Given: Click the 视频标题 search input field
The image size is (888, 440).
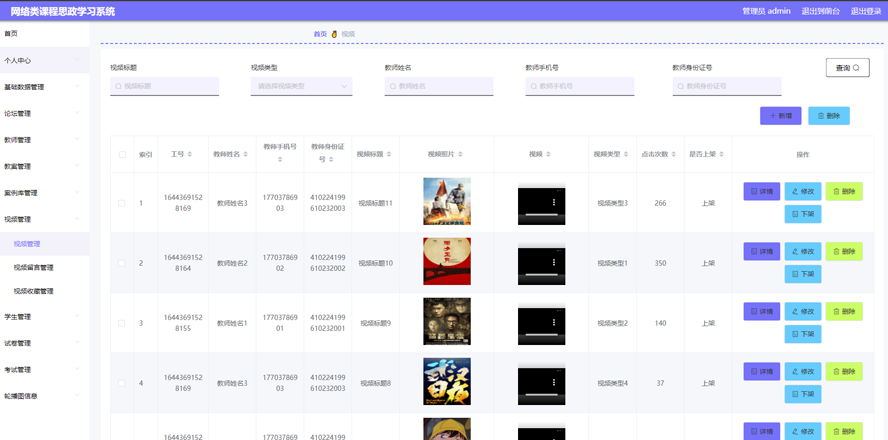Looking at the screenshot, I should pyautogui.click(x=165, y=86).
